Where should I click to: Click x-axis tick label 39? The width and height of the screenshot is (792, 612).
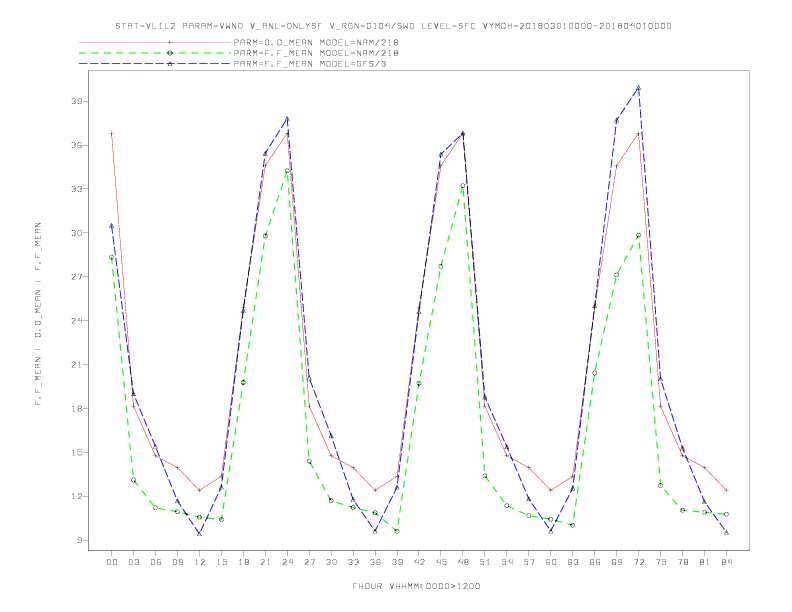pyautogui.click(x=397, y=562)
